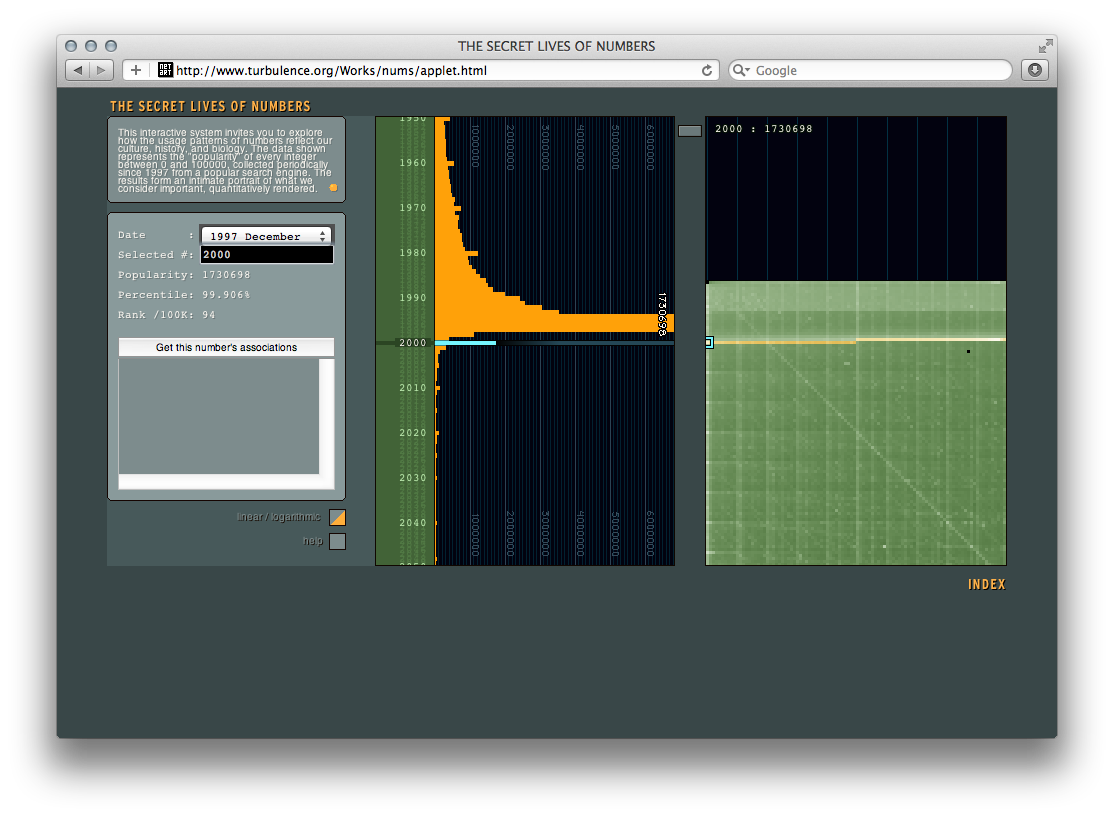Click the plus add-bookmark button
This screenshot has height=817, width=1114.
[x=136, y=70]
